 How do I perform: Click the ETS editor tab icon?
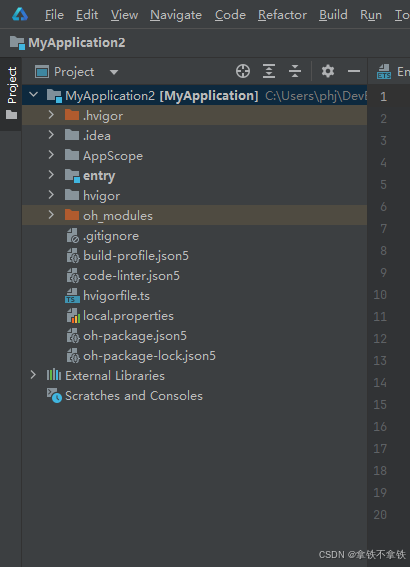coord(384,71)
